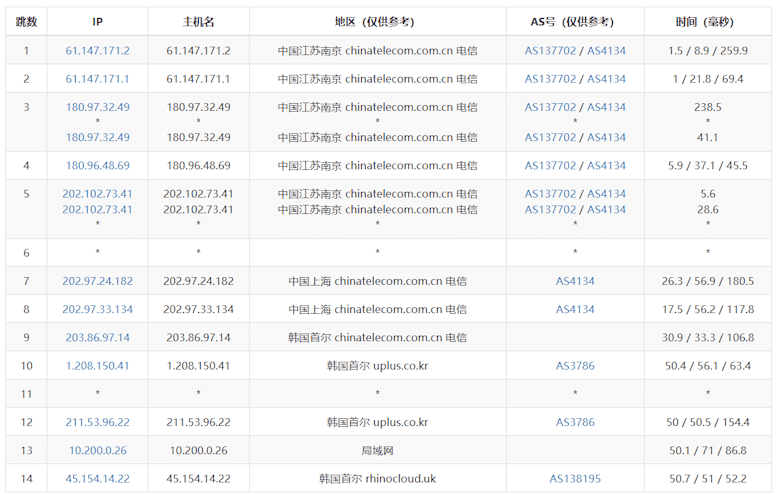Screen dimensions: 780x495
Task: Click the 211.53.96.22 IP link in hop 12
Action: pos(97,422)
